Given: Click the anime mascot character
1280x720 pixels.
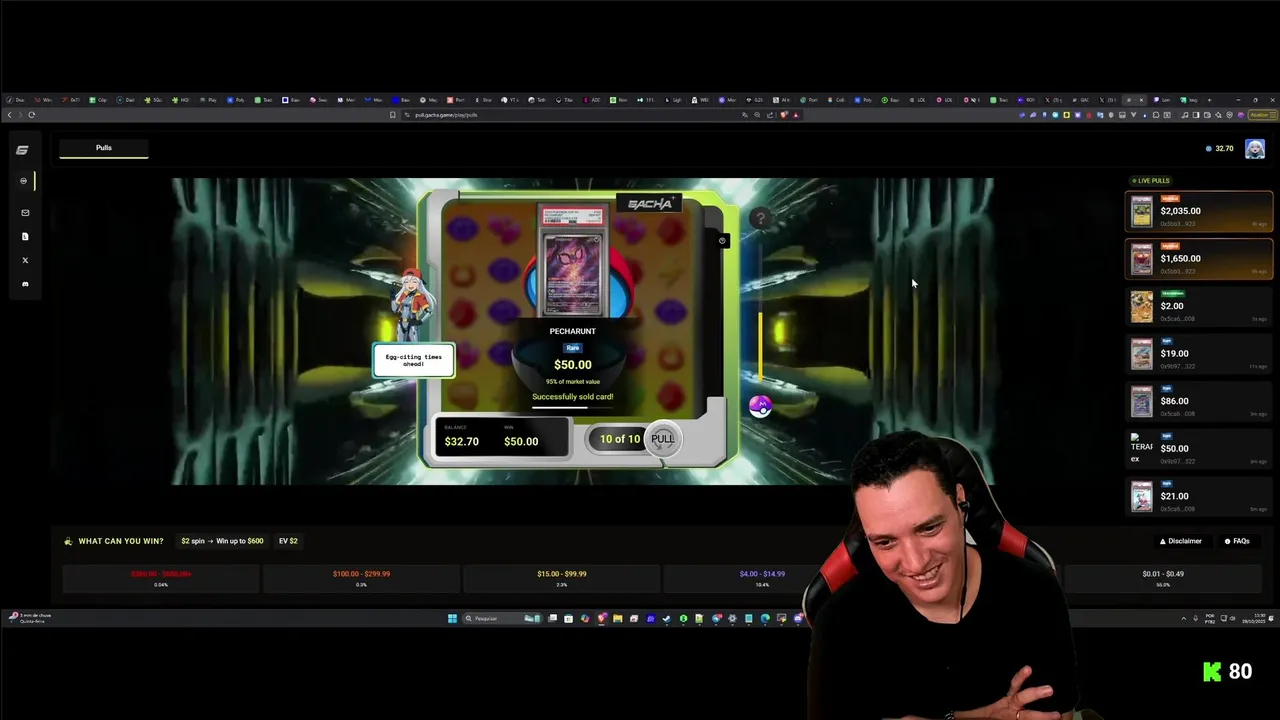Looking at the screenshot, I should (x=413, y=305).
